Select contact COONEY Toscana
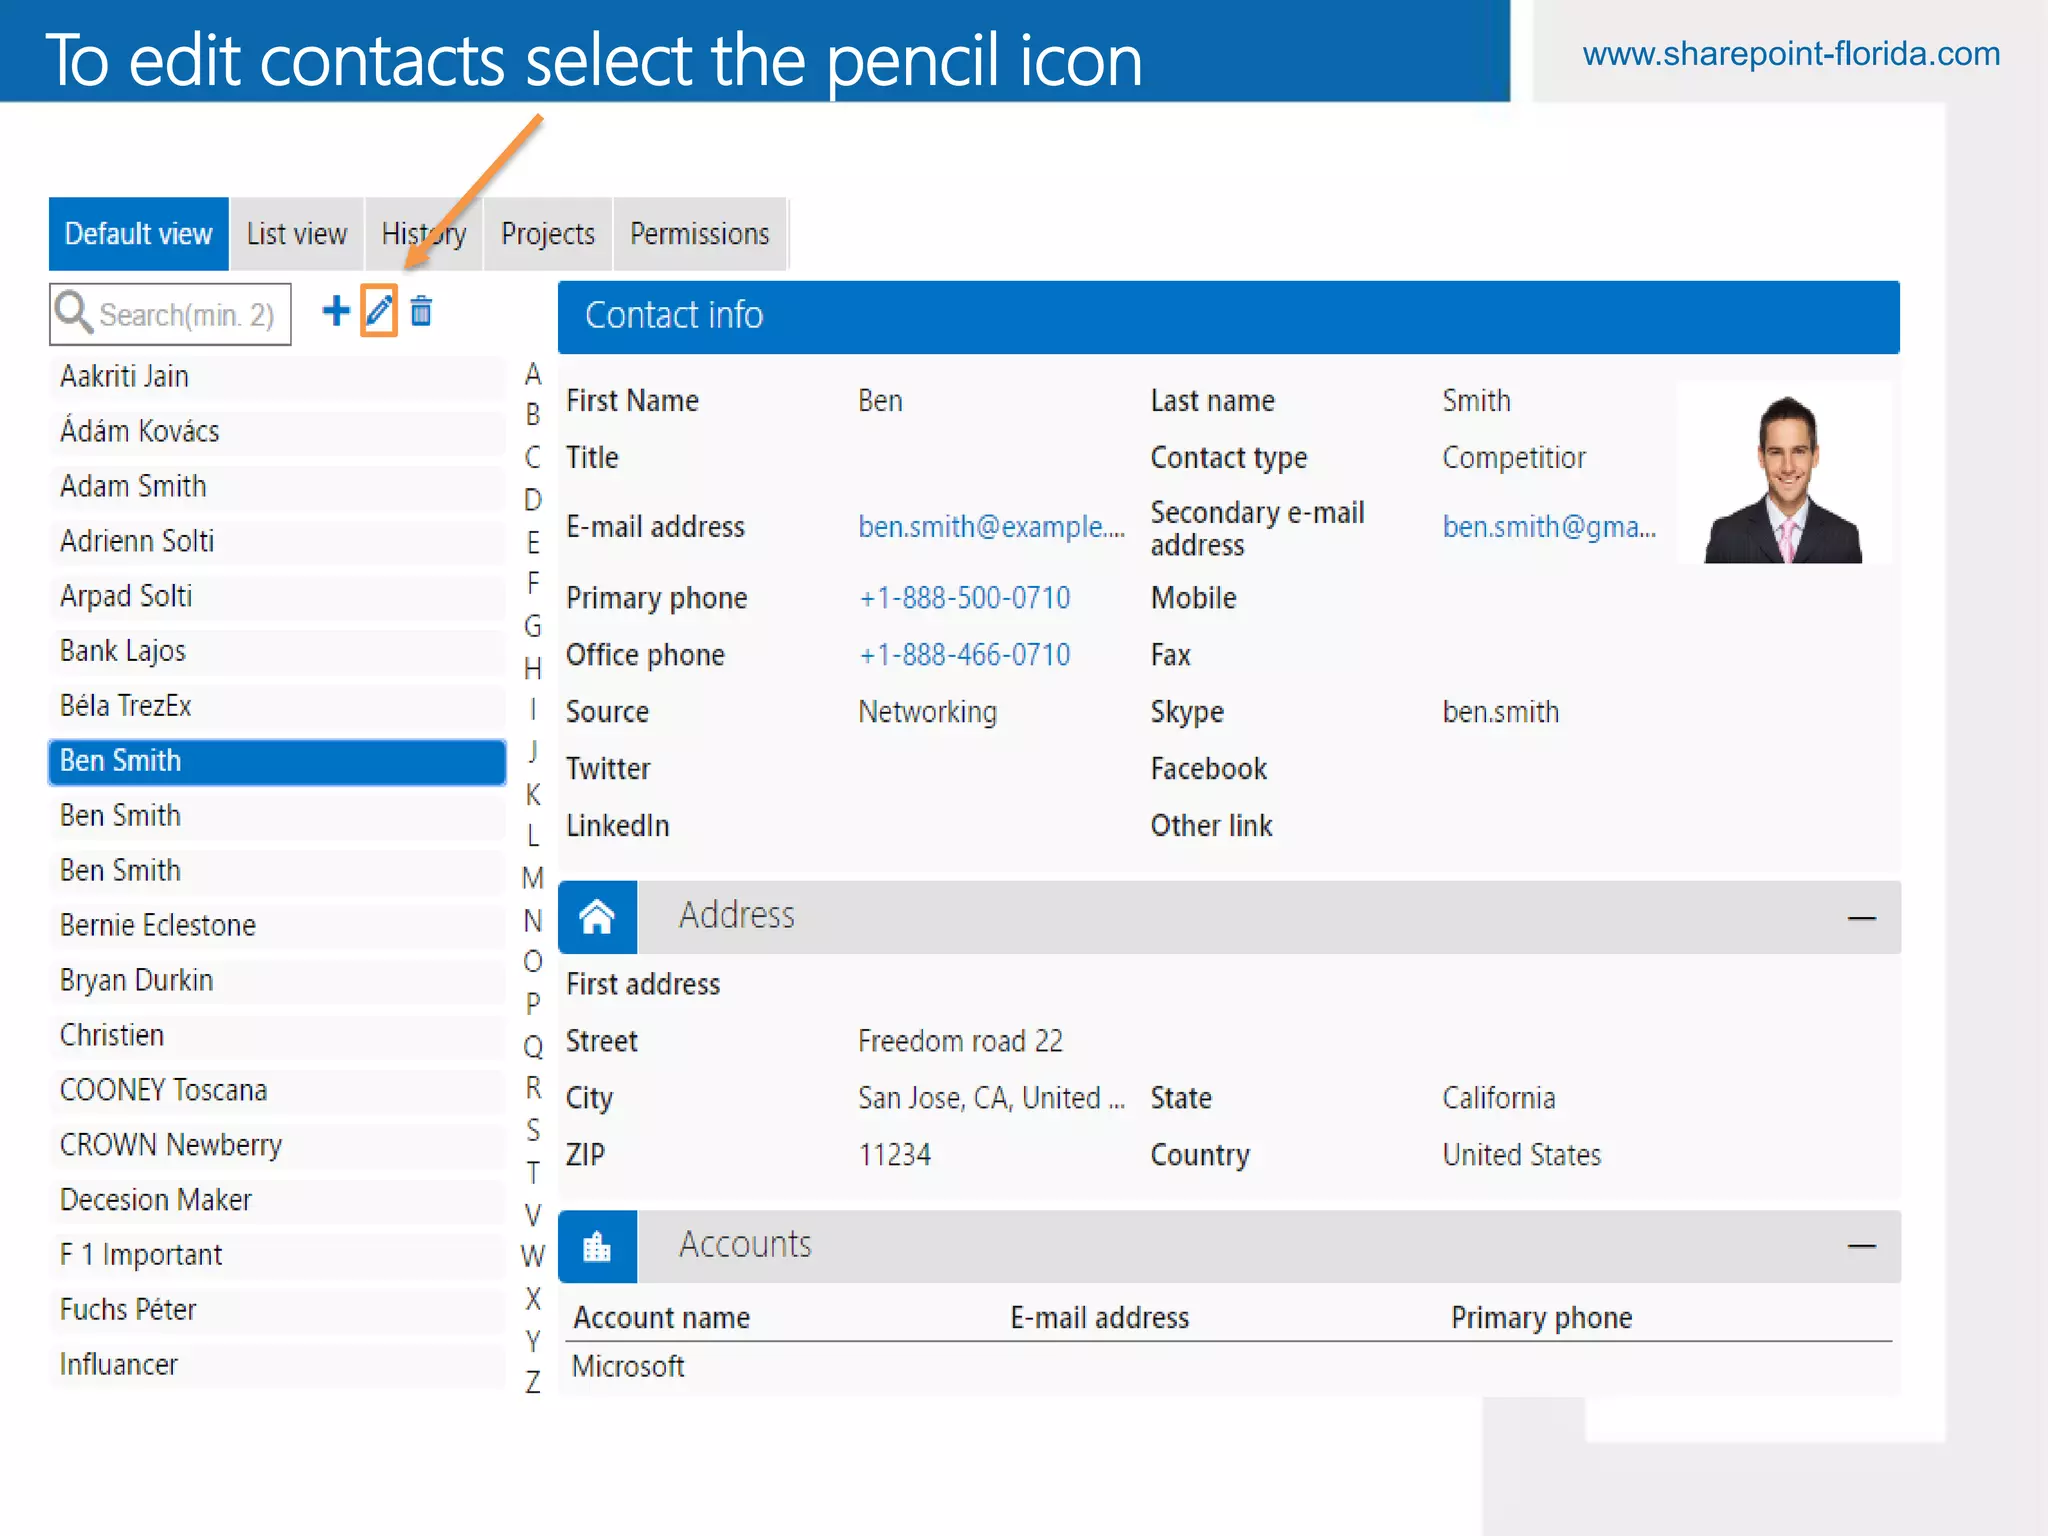 [277, 1091]
